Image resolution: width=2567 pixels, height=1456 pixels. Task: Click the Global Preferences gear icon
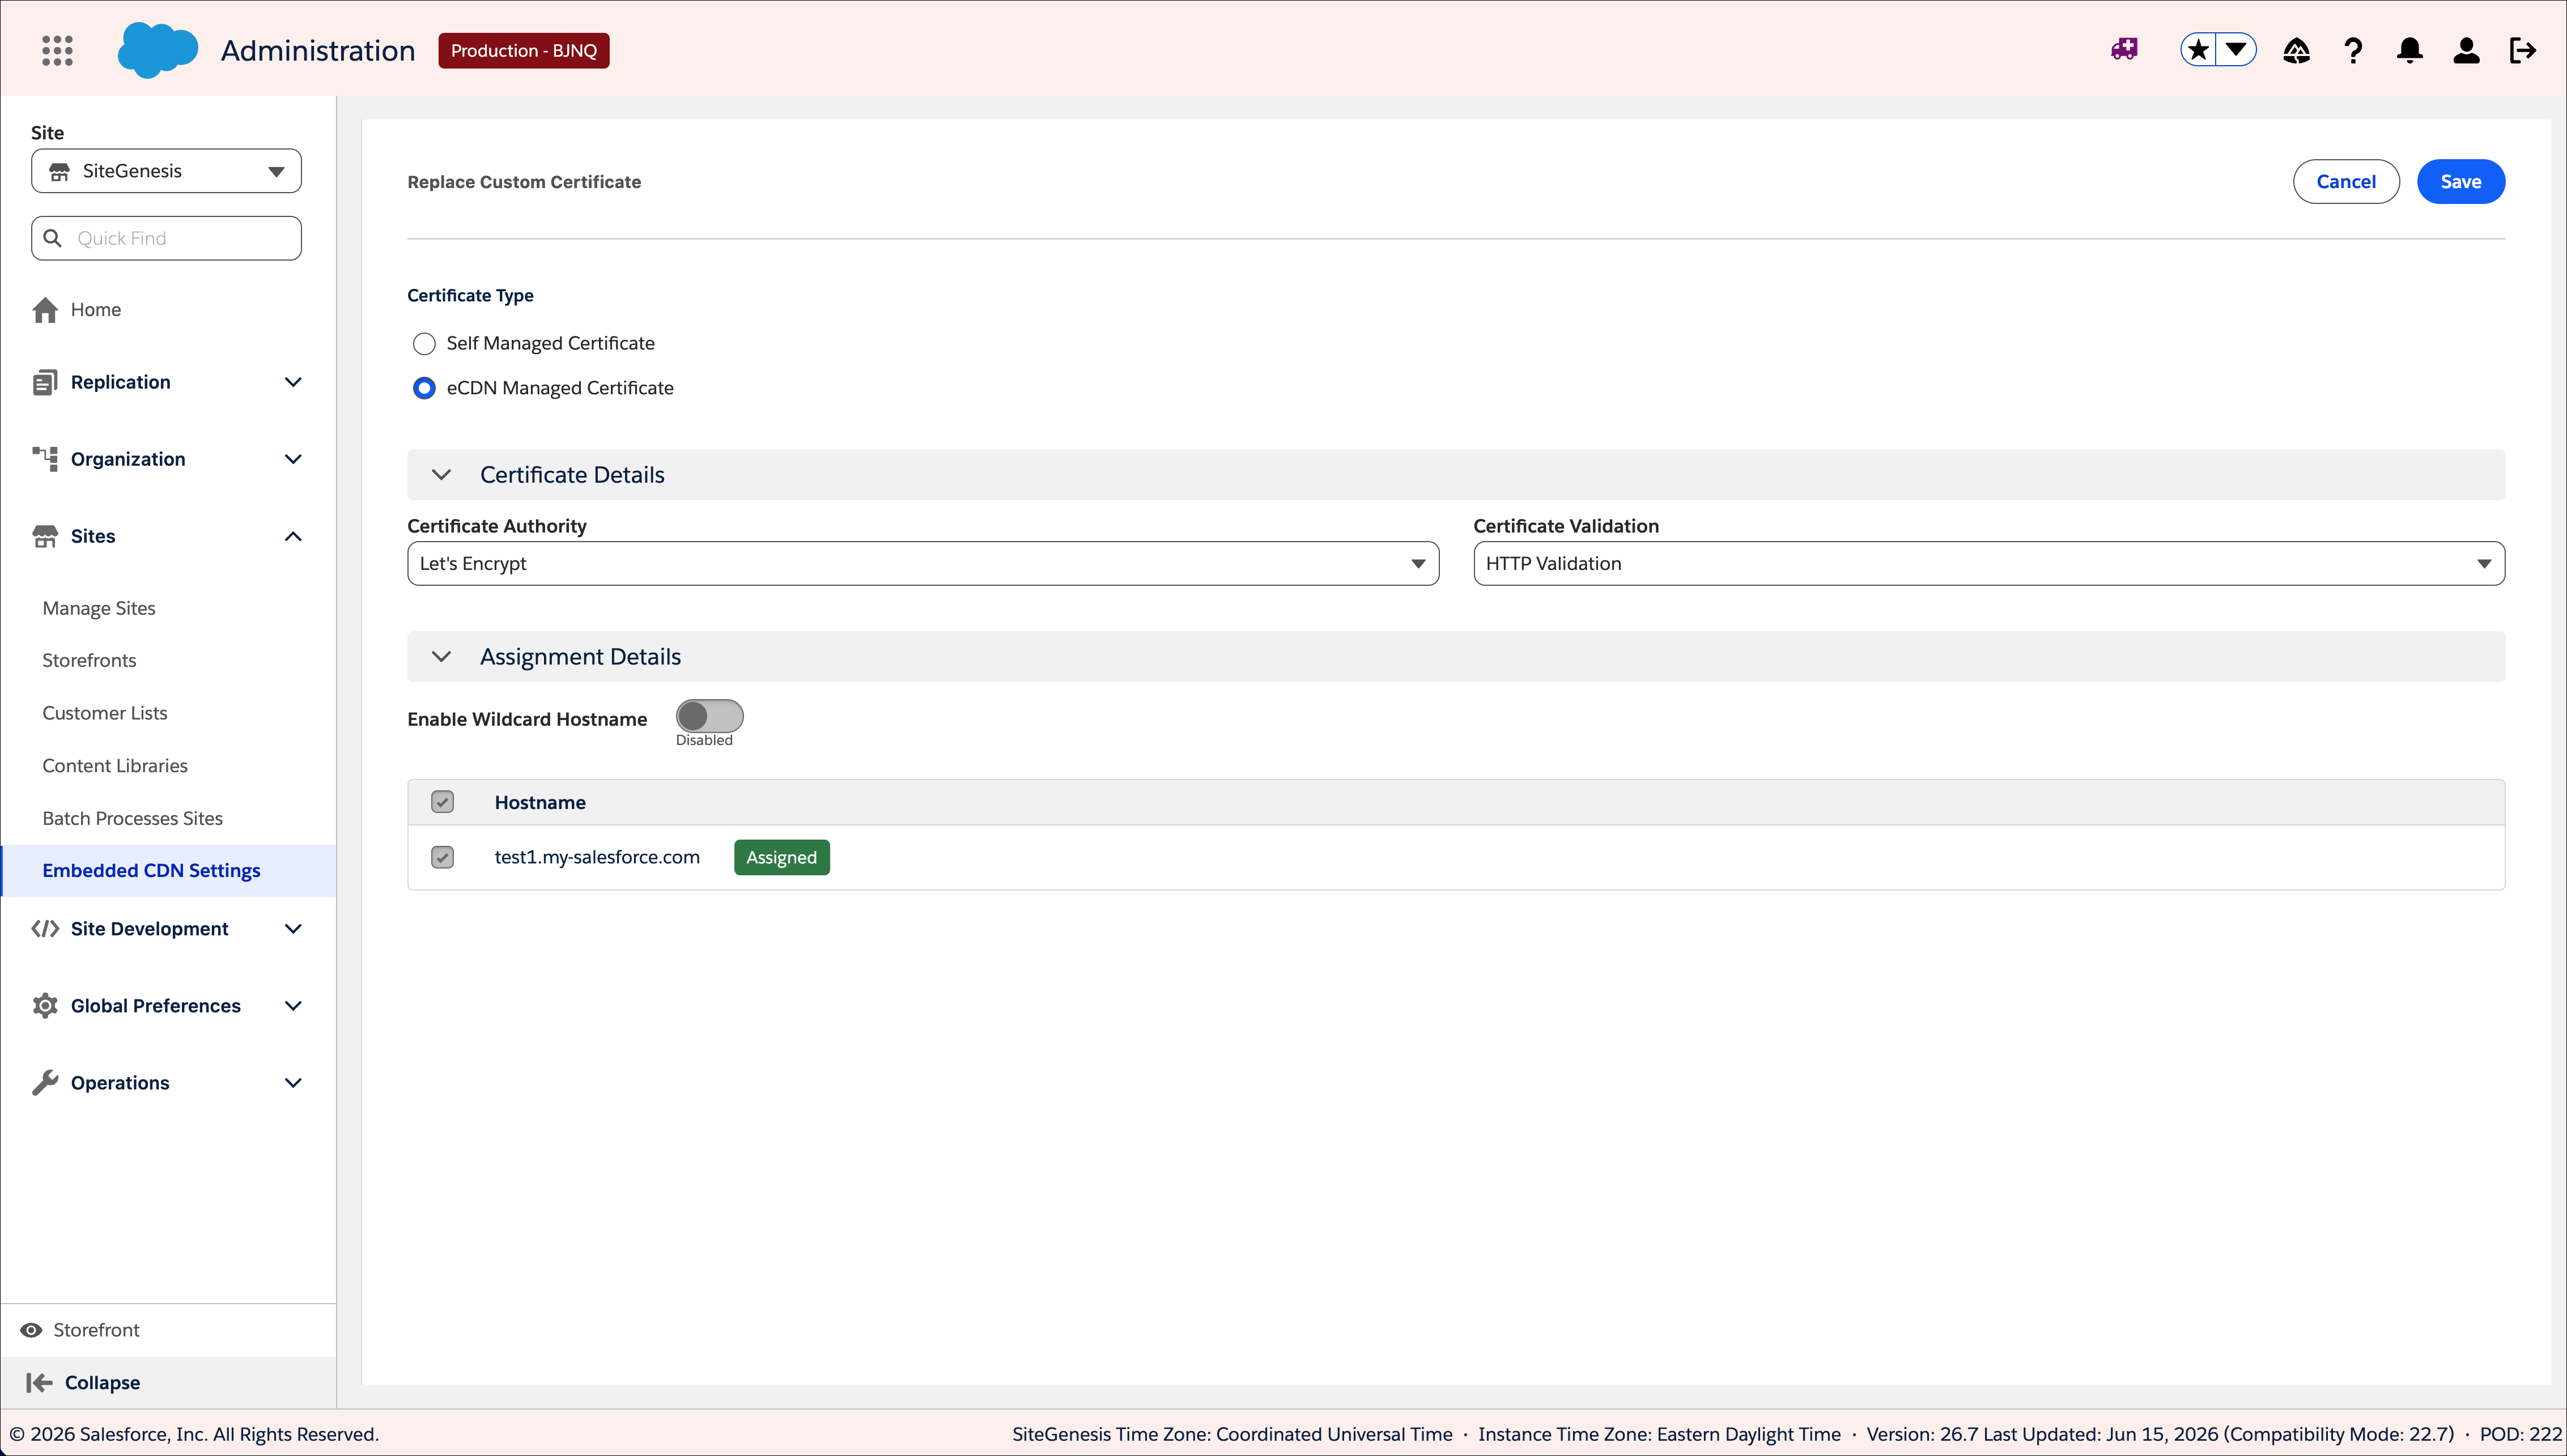point(45,1006)
